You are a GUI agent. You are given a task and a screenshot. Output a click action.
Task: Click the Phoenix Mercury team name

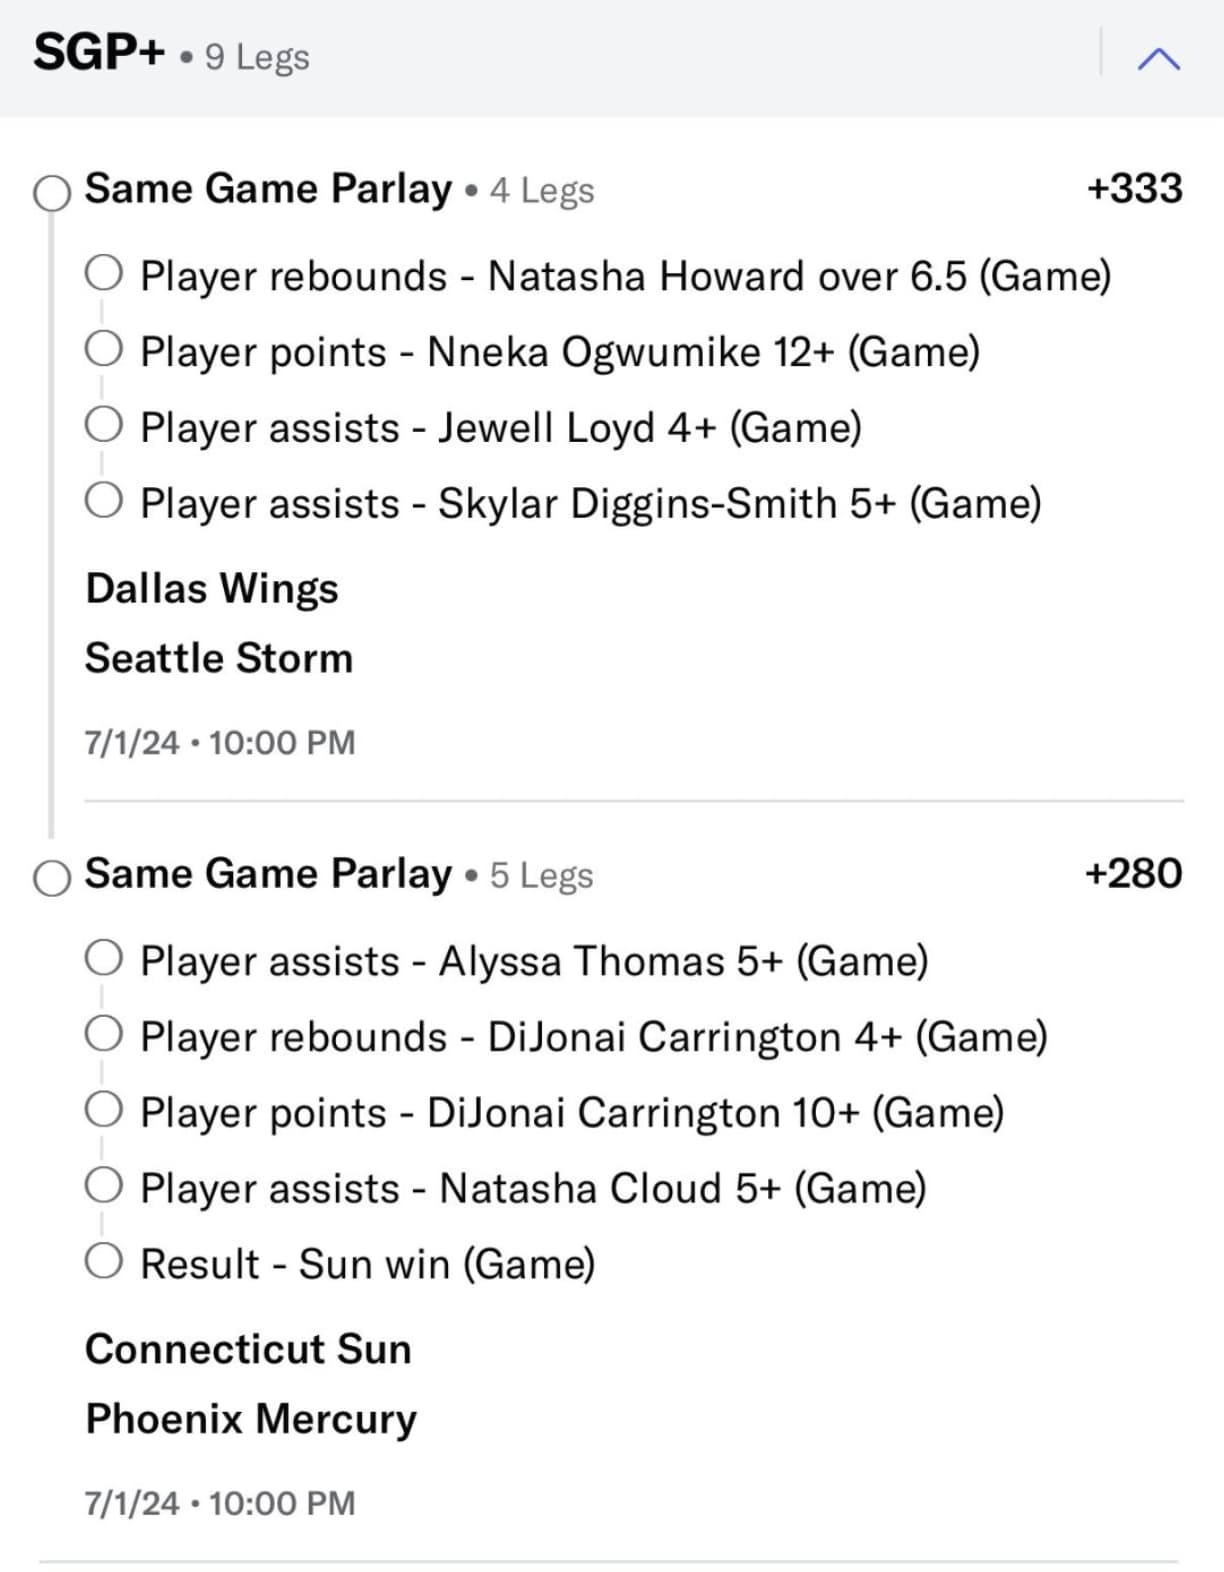[x=251, y=1419]
